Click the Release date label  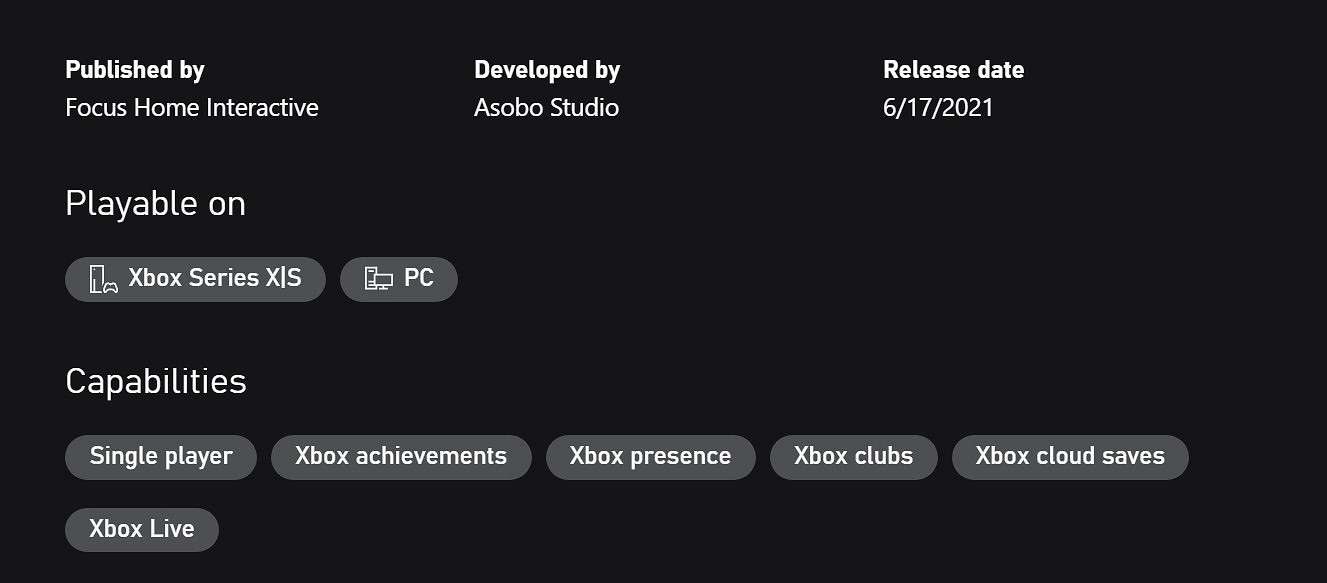pos(954,69)
